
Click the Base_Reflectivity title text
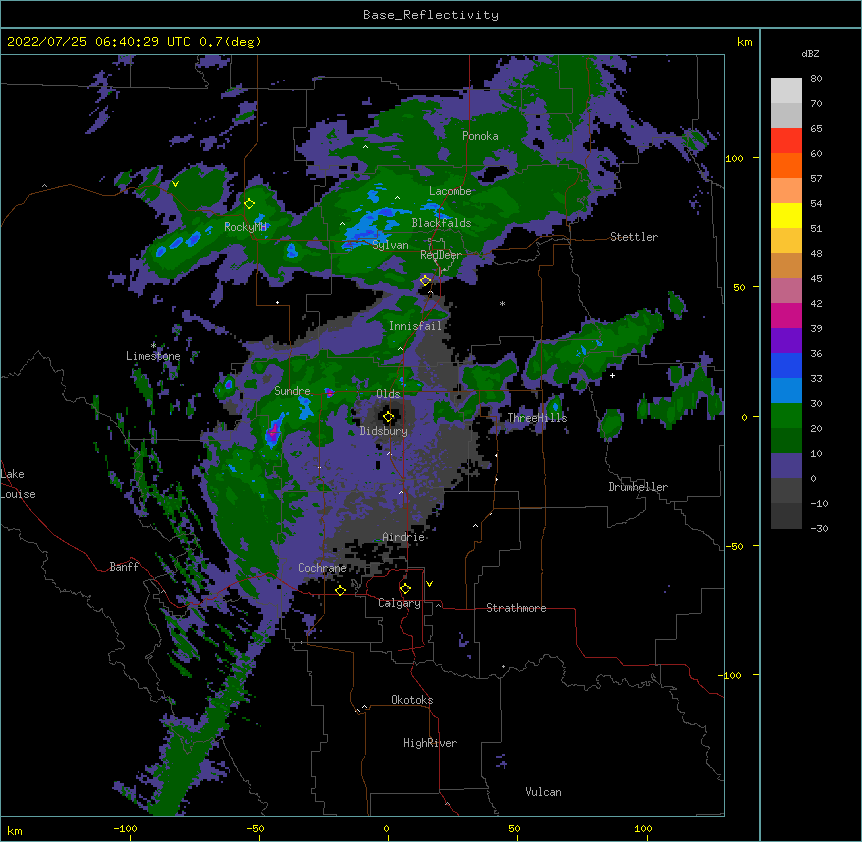pos(430,15)
